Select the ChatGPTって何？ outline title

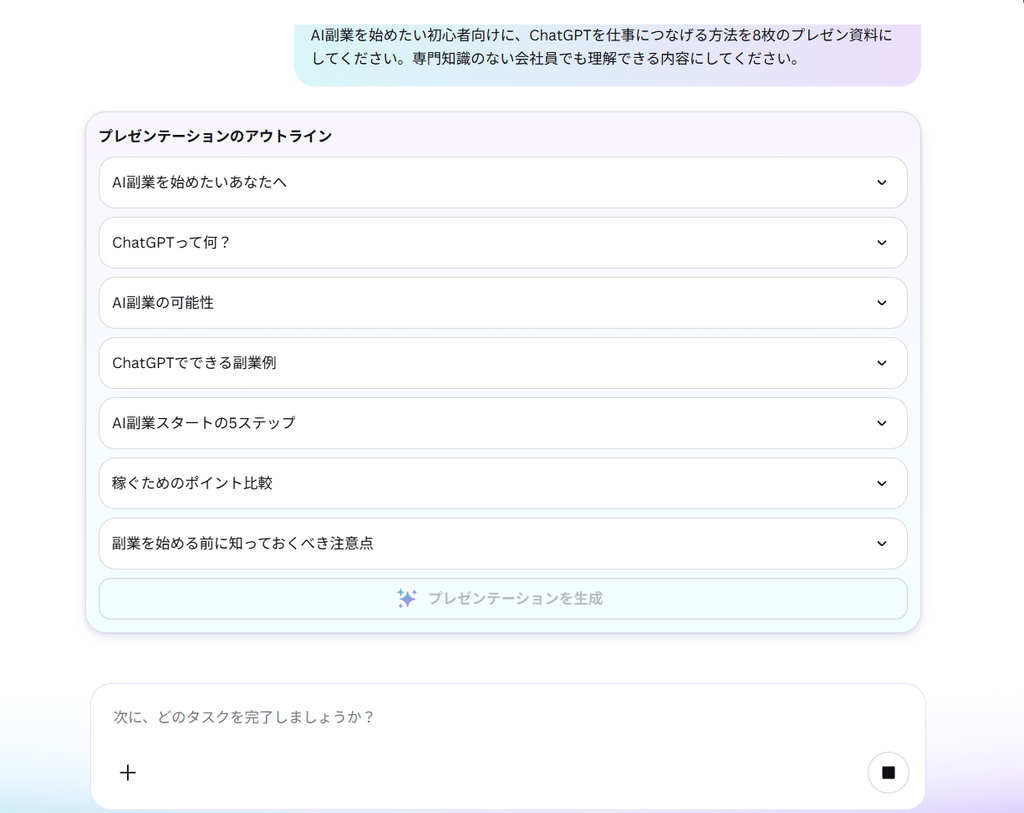pyautogui.click(x=171, y=242)
